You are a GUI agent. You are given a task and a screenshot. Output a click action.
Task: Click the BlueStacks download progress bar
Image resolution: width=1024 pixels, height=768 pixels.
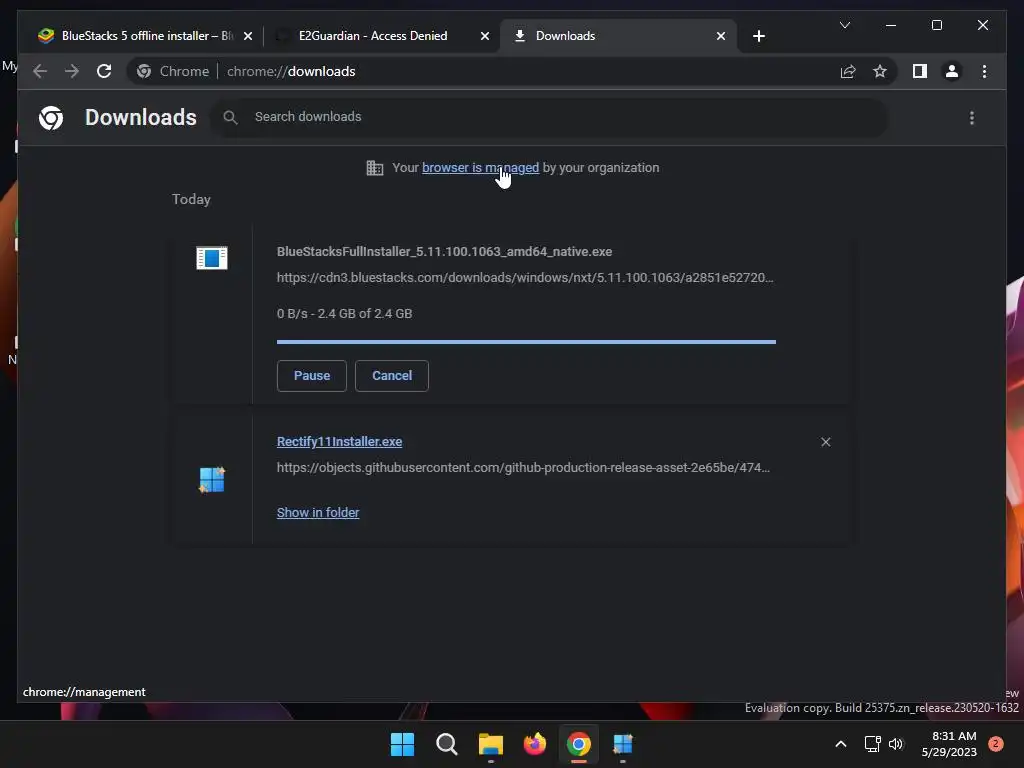click(526, 342)
